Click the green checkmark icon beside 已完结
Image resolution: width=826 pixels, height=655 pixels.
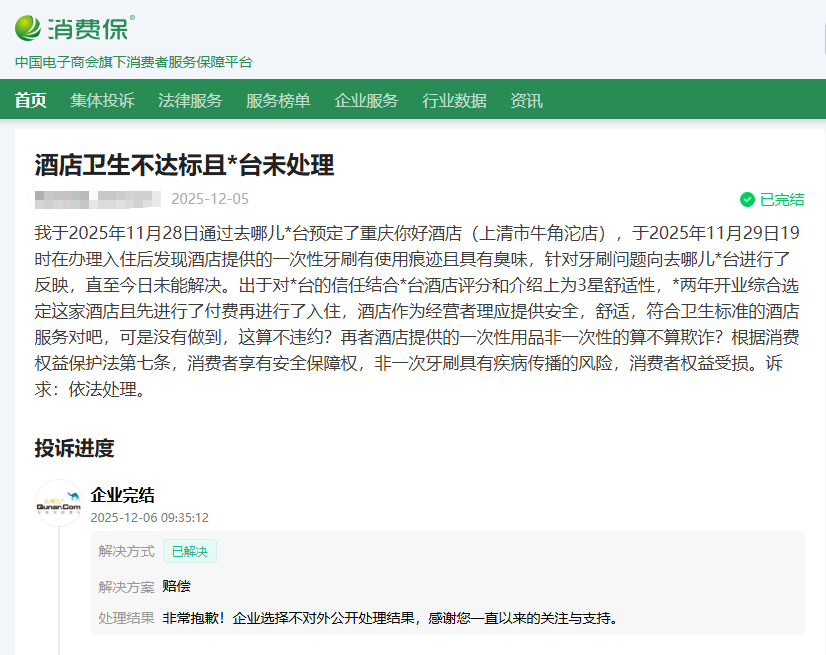[x=747, y=199]
